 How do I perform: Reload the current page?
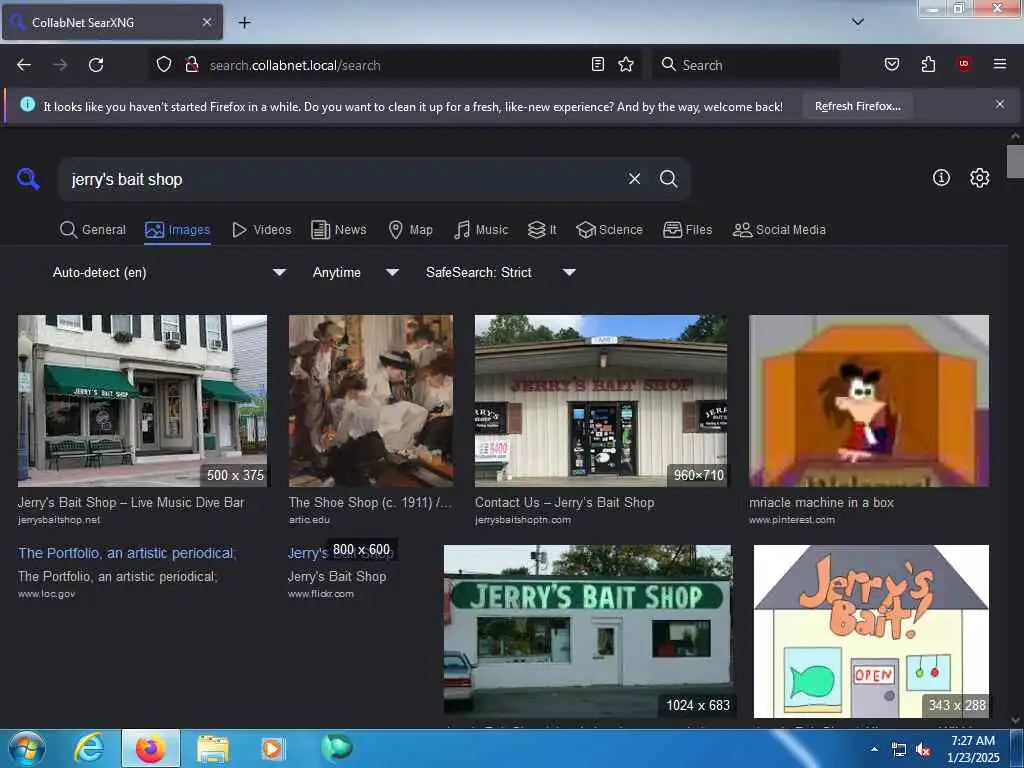coord(96,65)
